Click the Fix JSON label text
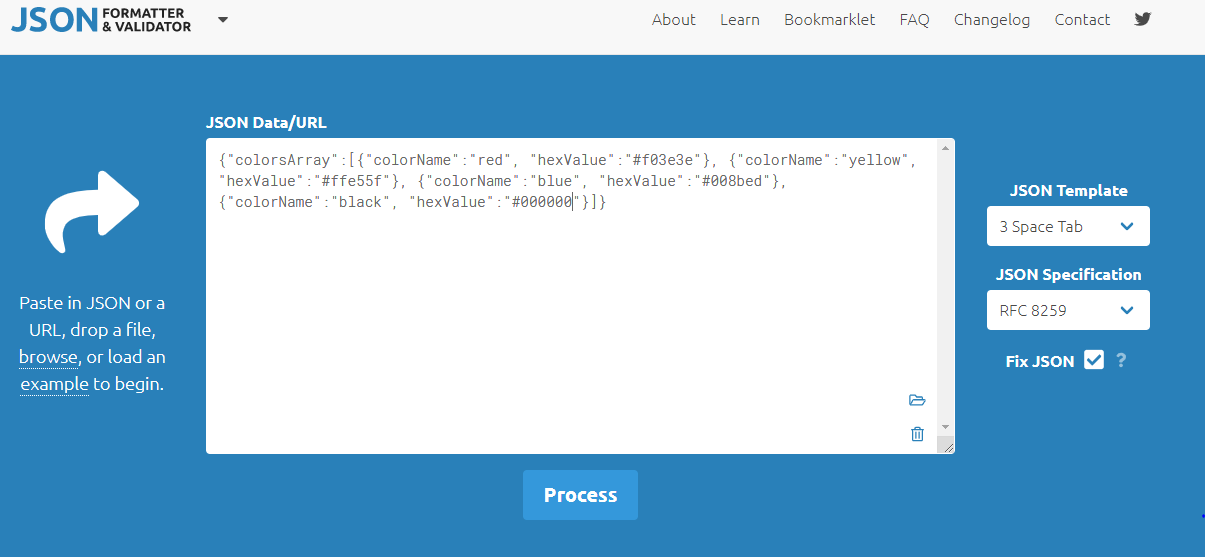 (1040, 361)
